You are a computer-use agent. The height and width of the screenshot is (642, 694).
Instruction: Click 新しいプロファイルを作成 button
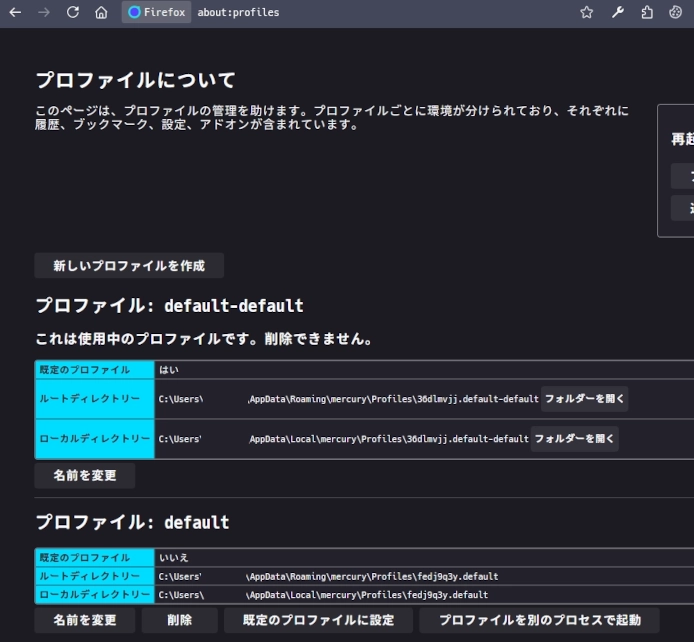pyautogui.click(x=129, y=265)
